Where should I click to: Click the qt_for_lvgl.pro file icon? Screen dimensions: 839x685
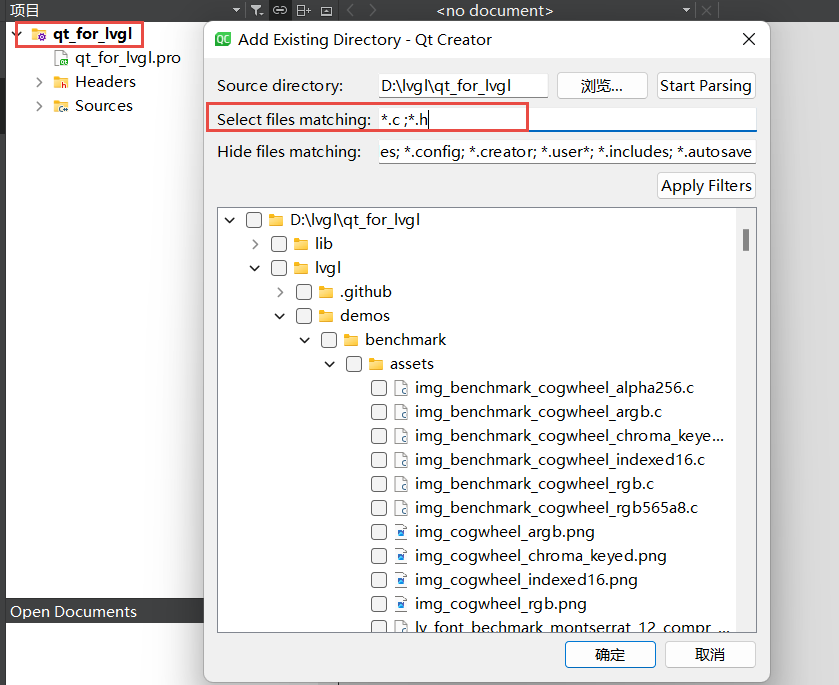coord(60,58)
